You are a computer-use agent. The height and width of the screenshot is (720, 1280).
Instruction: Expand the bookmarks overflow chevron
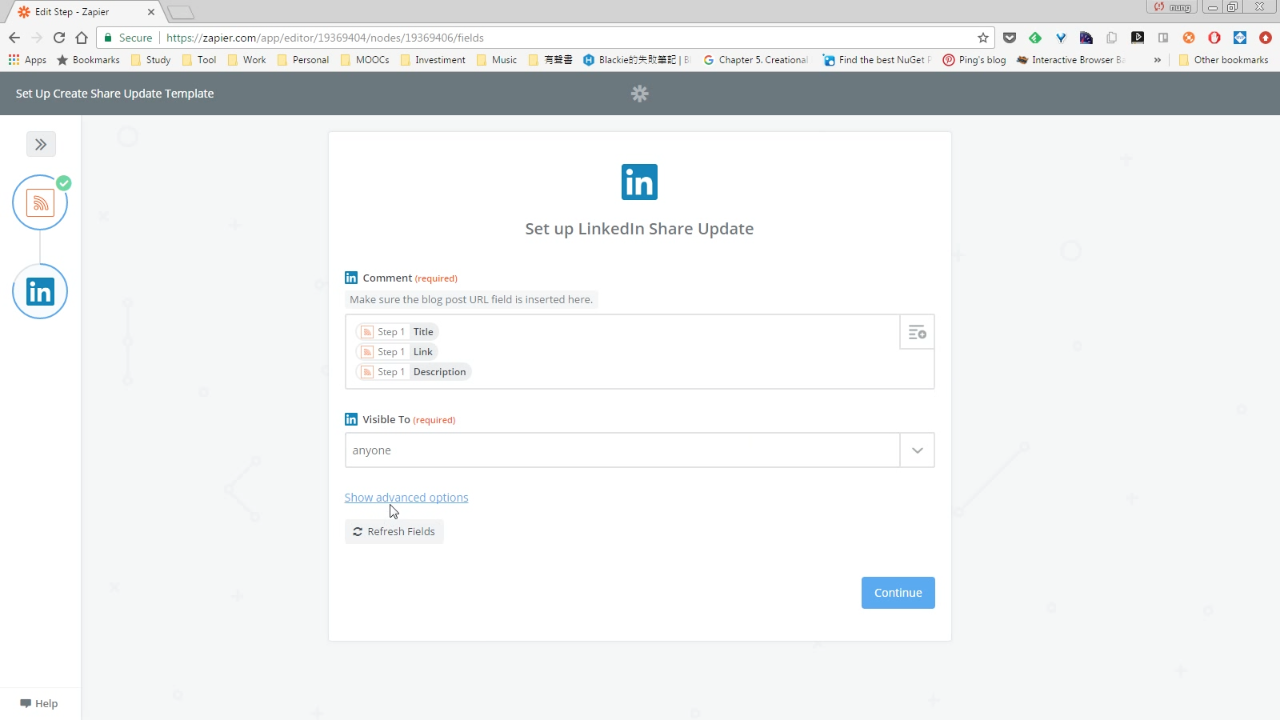click(1157, 60)
